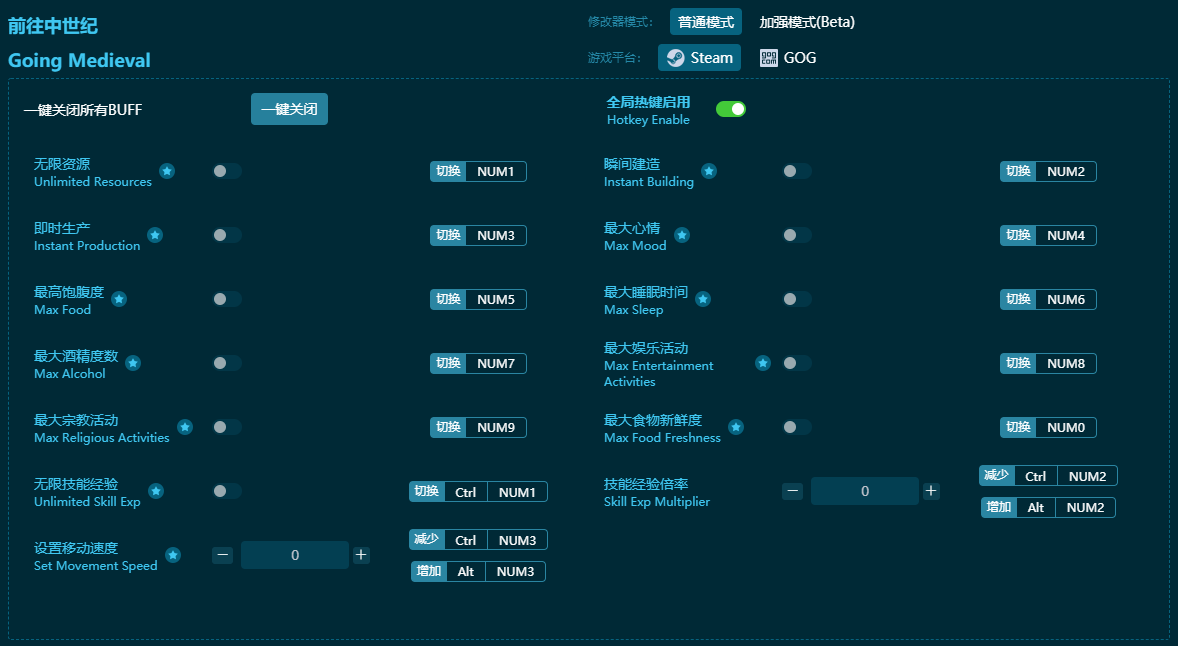This screenshot has height=646, width=1178.
Task: Click NUM9 key for Max Religious Activities
Action: coord(496,427)
